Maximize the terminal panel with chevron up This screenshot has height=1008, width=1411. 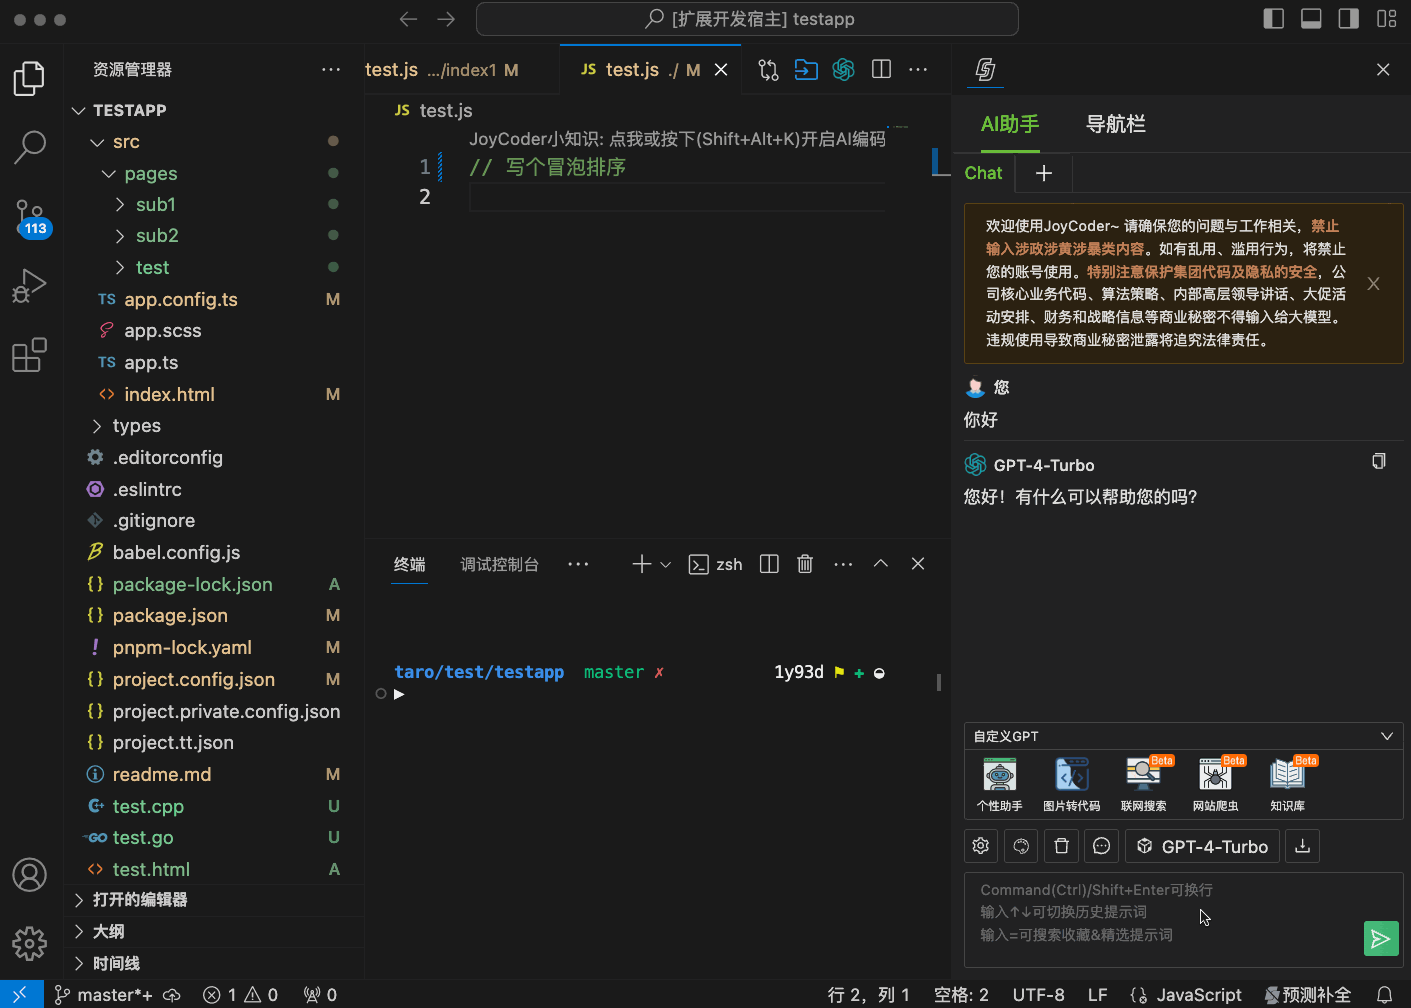[x=881, y=564]
